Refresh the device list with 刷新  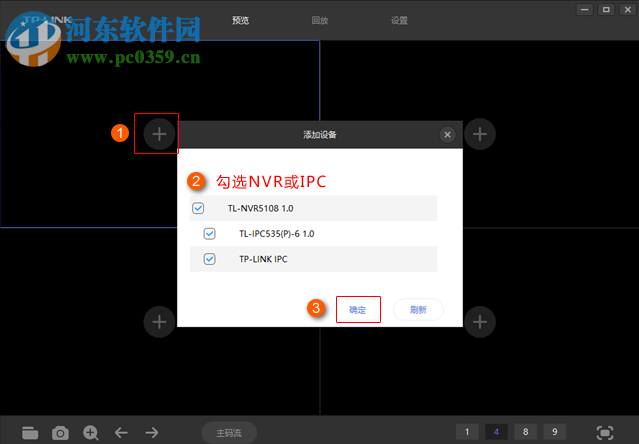(x=418, y=310)
